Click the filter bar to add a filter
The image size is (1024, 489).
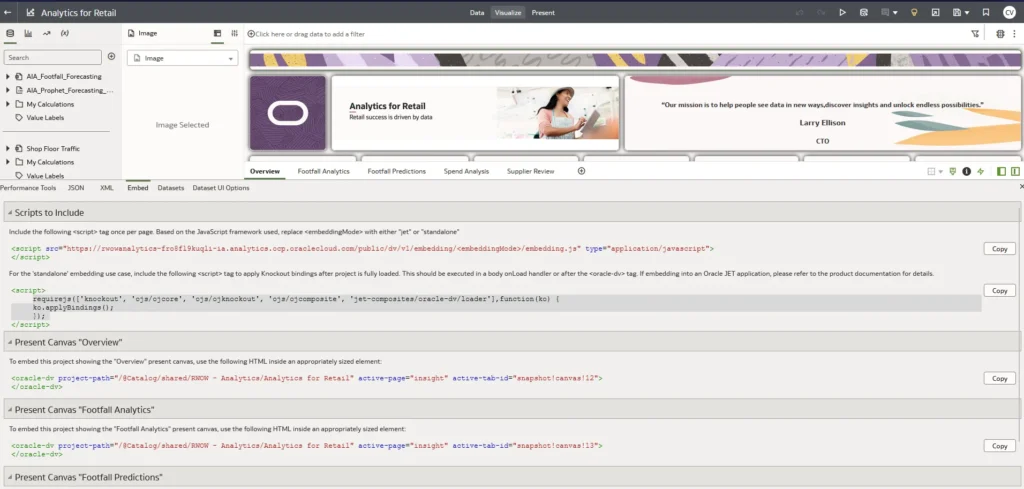pos(306,34)
